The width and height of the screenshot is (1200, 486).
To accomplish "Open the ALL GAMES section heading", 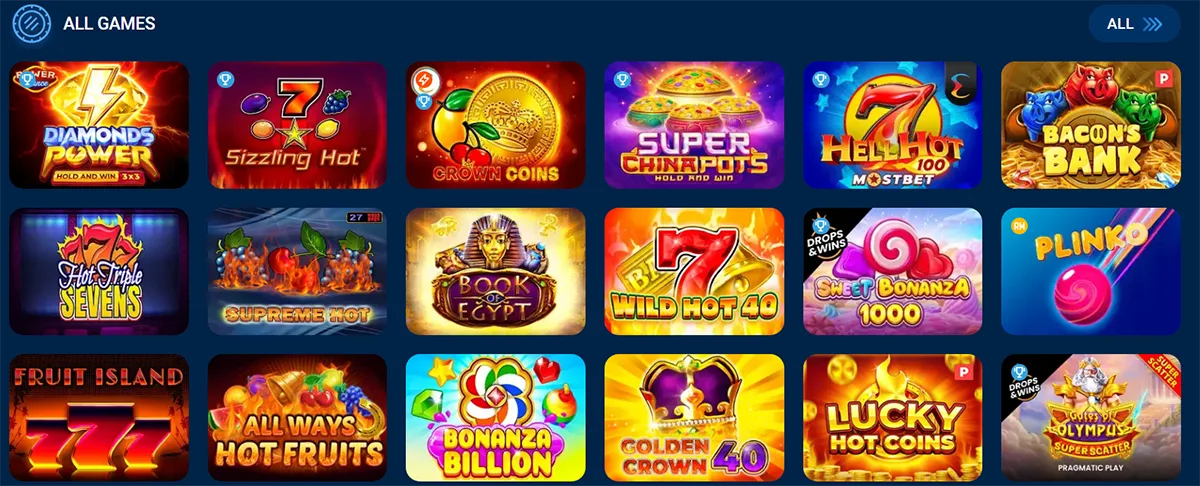I will coord(109,23).
